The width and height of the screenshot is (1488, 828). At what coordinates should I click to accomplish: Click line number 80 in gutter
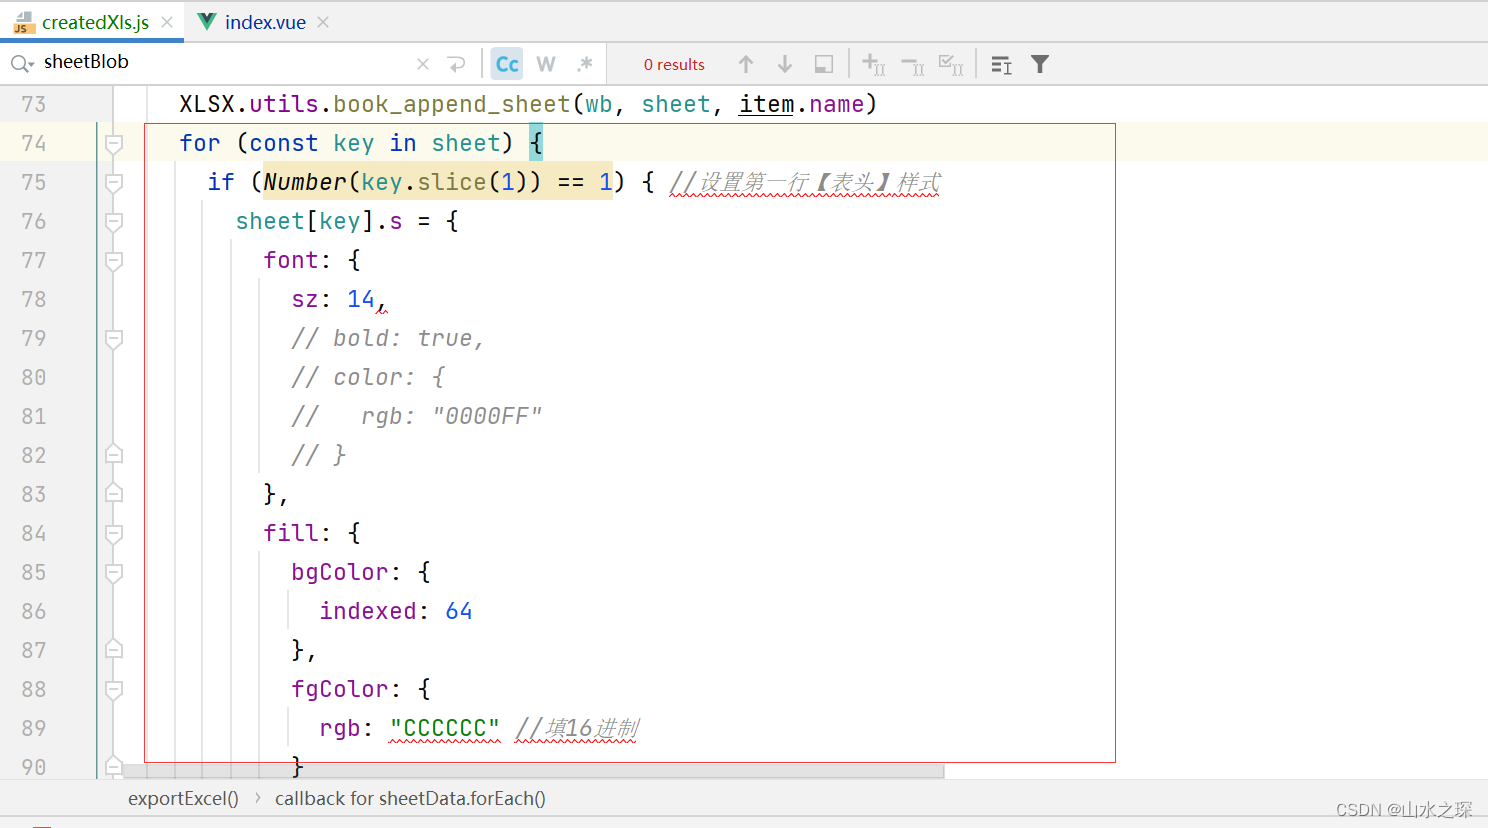34,377
